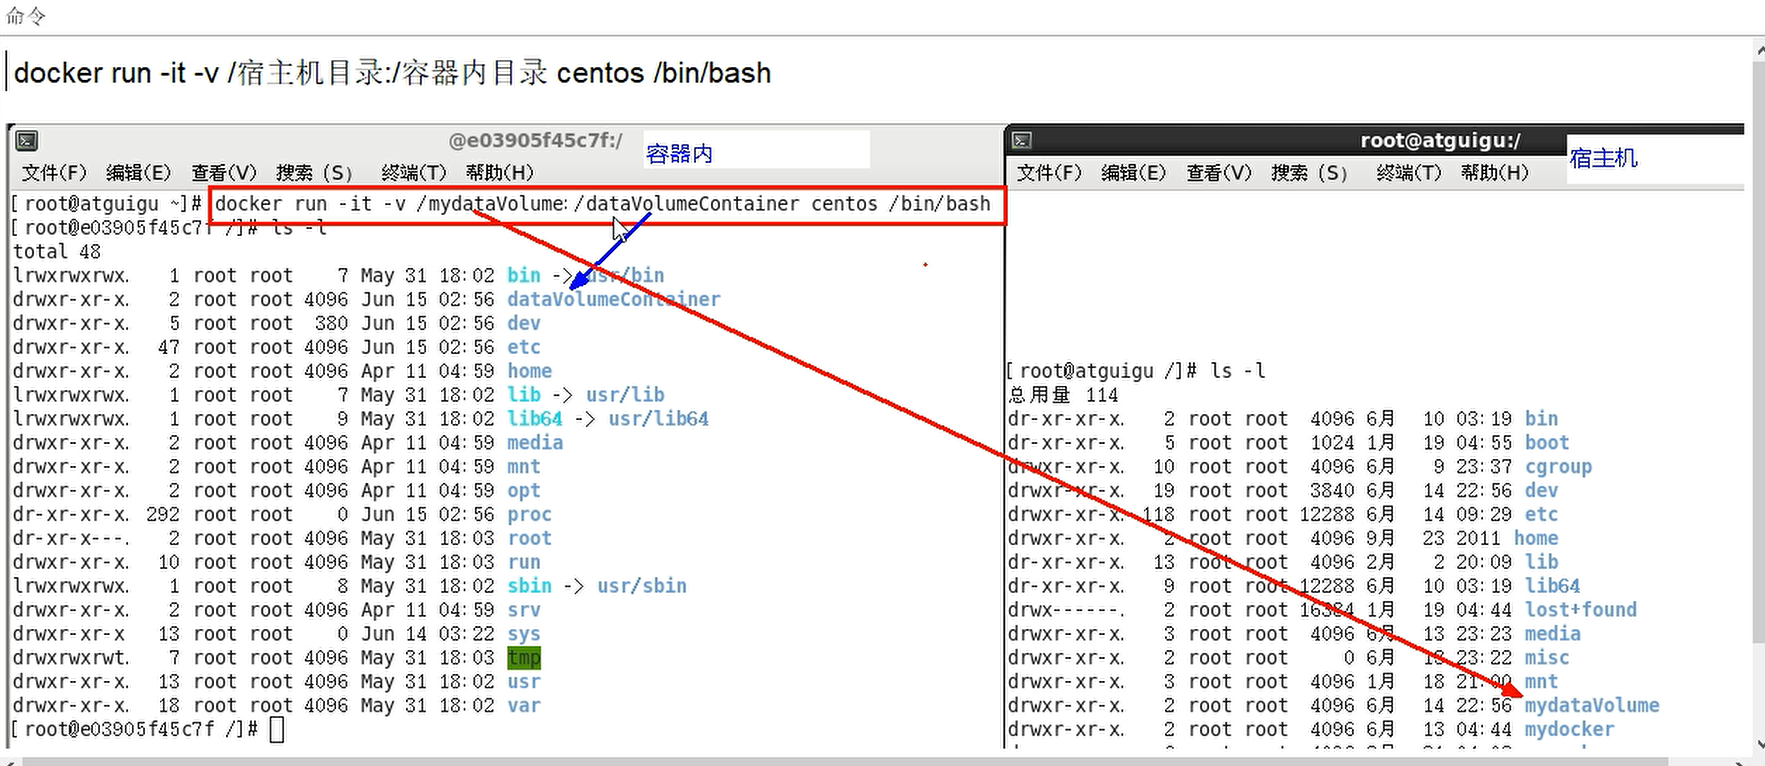Click the home entry in container listing

pos(529,371)
